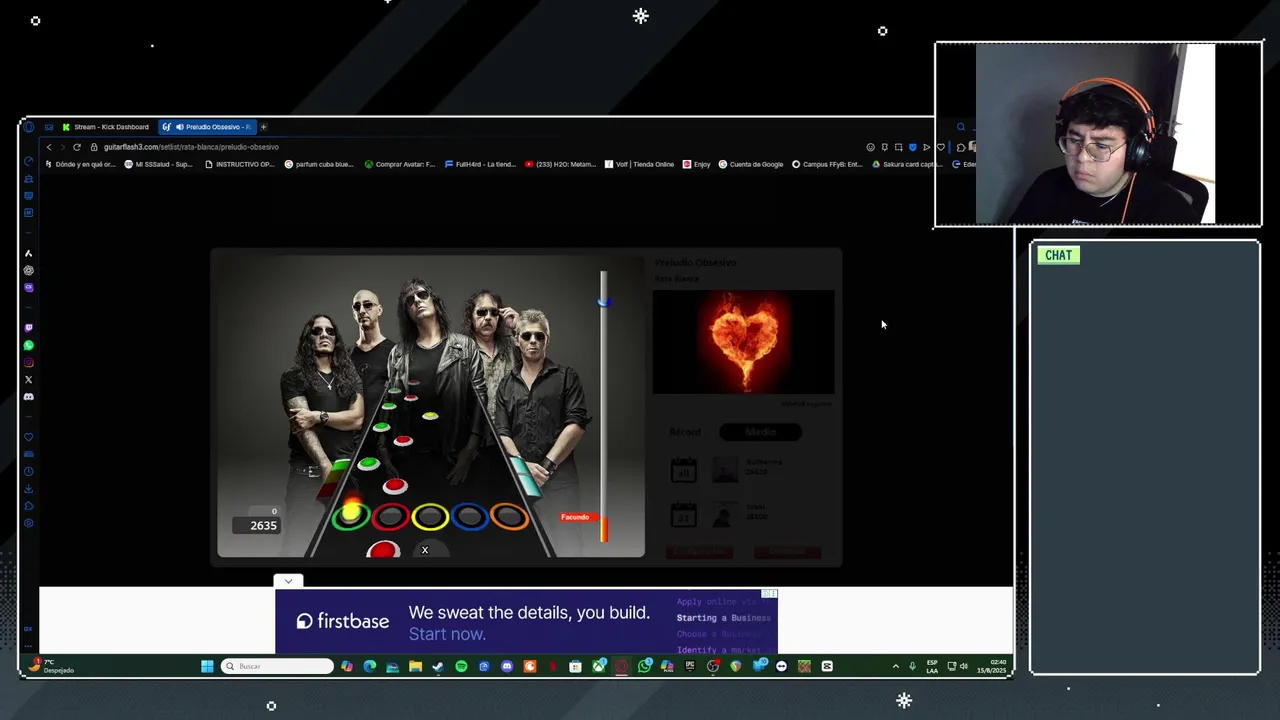Open Instagram in the sidebar

tap(28, 362)
